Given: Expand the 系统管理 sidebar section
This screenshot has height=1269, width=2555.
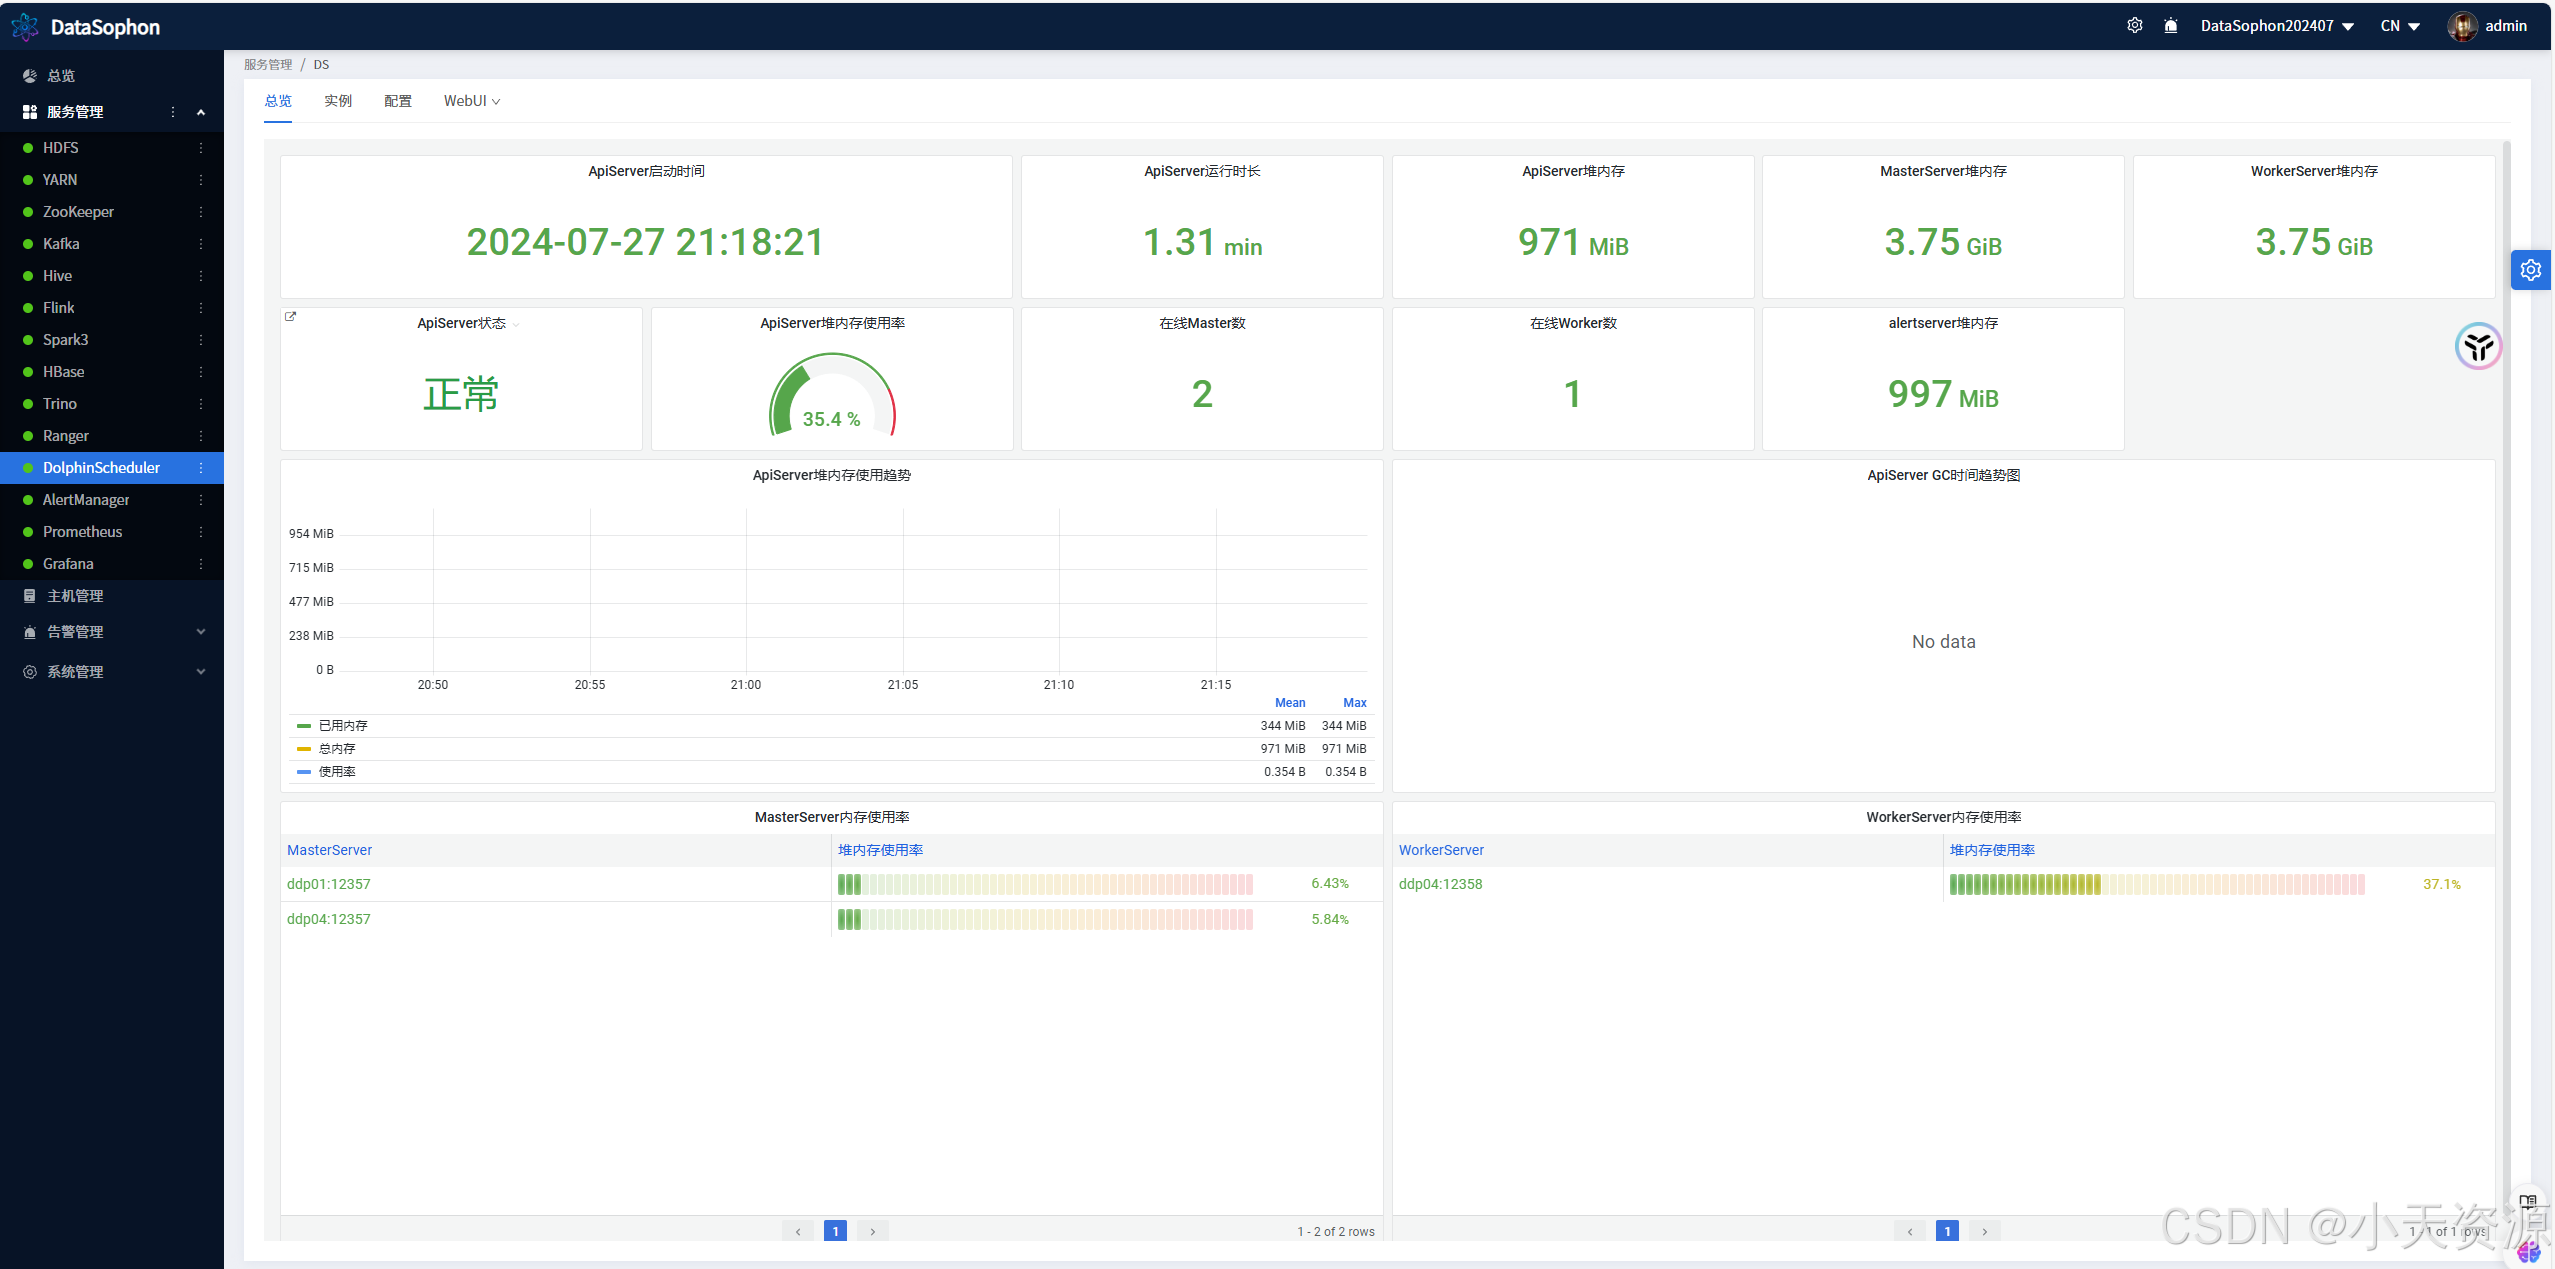Looking at the screenshot, I should tap(201, 672).
